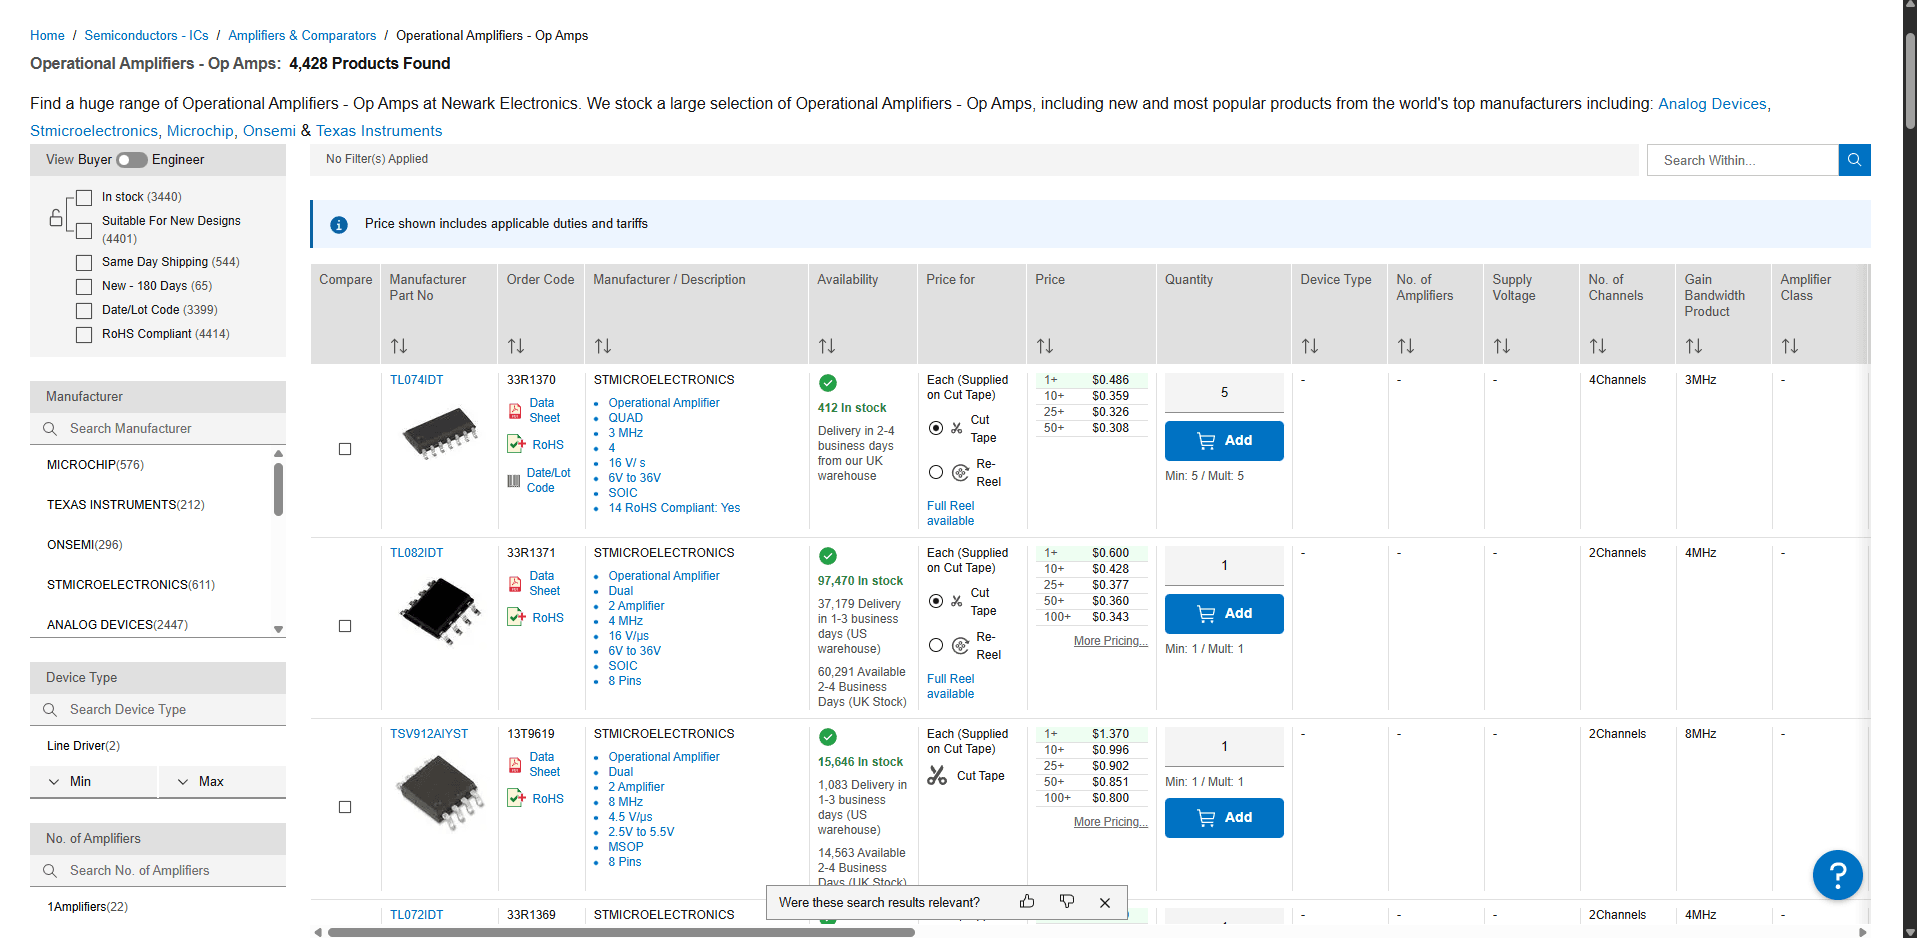Go to Amplifiers & Comparators breadcrumb
1917x938 pixels.
tap(302, 36)
